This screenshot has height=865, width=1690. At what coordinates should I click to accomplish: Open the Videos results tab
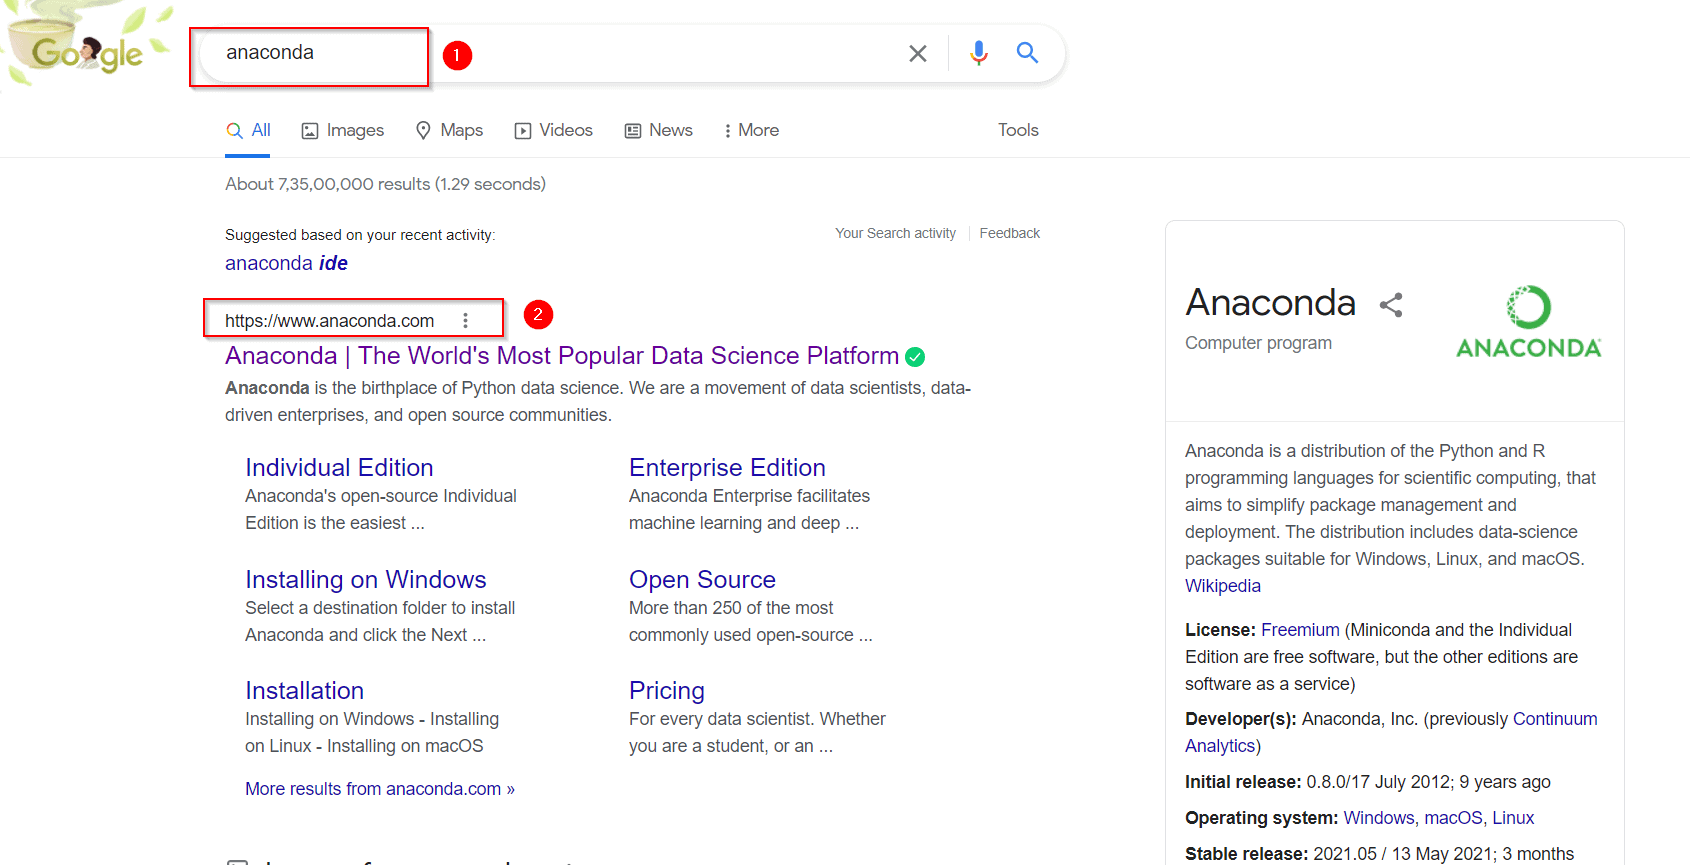(553, 130)
